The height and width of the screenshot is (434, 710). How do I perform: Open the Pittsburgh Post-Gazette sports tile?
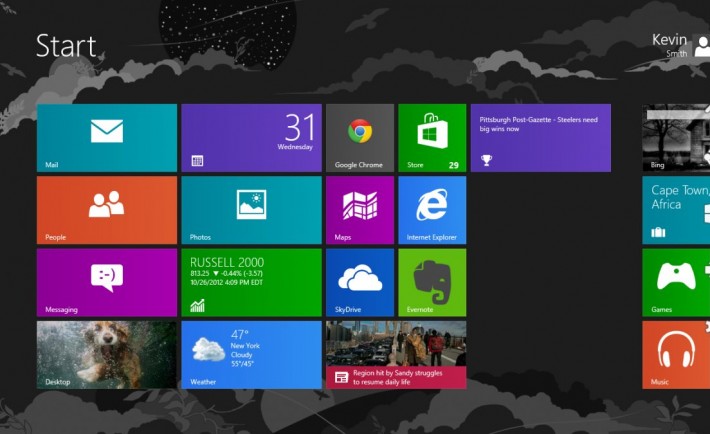541,138
